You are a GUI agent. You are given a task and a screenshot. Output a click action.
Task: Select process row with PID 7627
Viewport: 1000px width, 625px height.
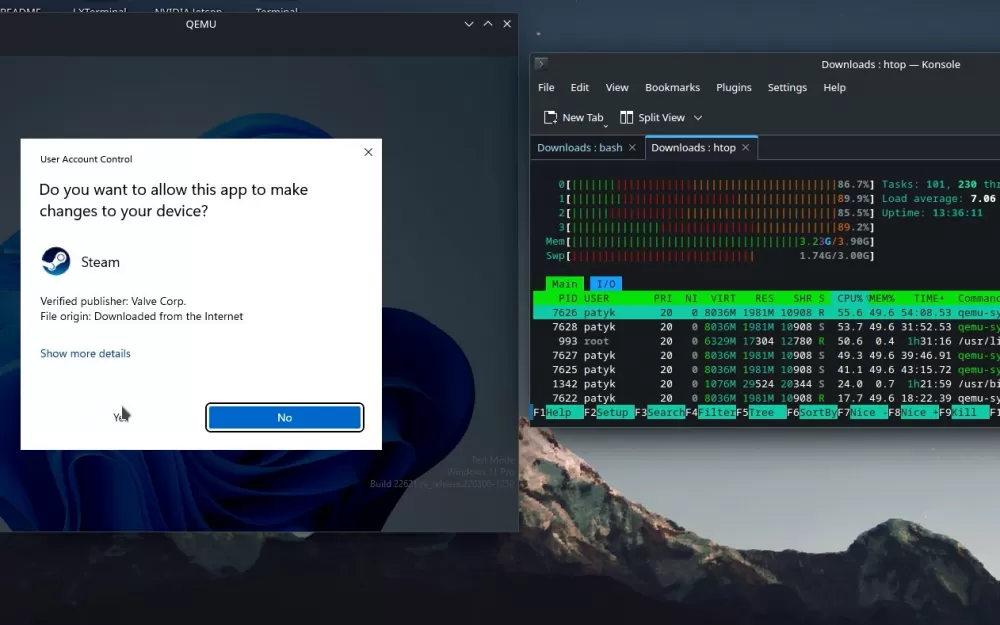coord(766,355)
